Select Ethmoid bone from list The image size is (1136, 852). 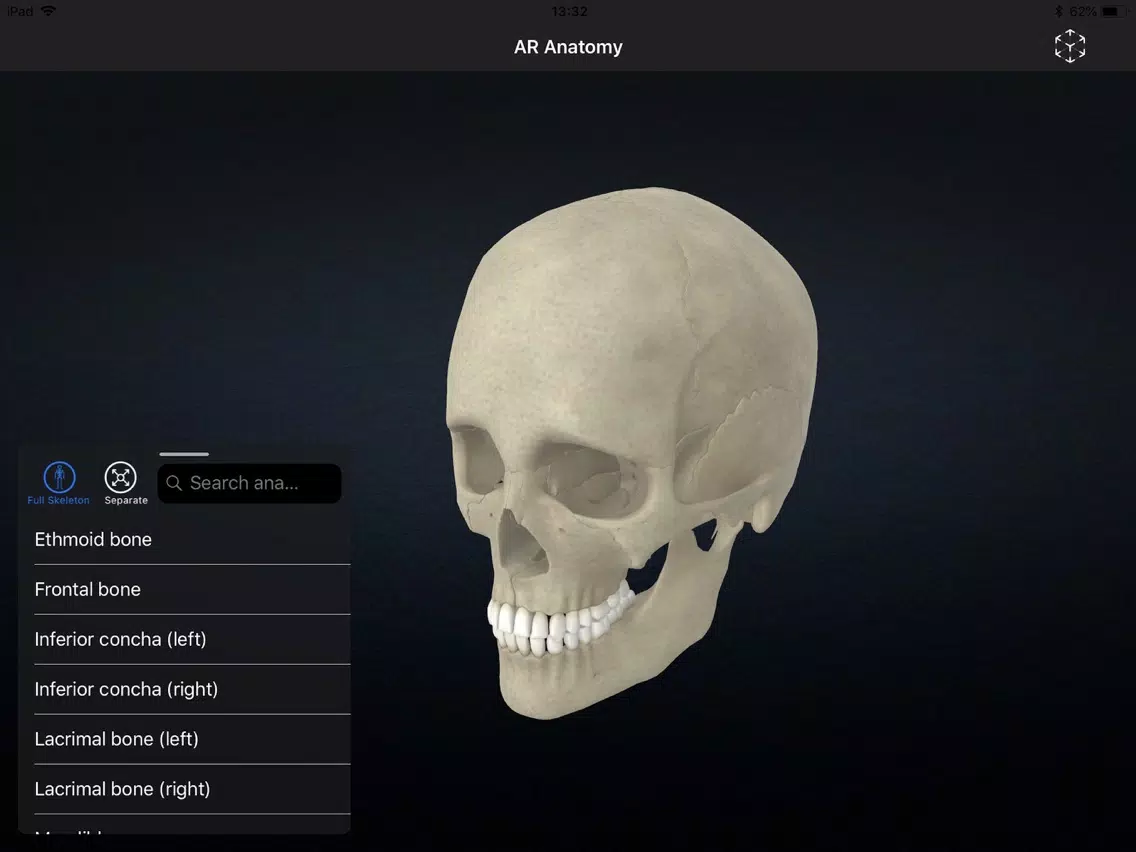point(192,540)
